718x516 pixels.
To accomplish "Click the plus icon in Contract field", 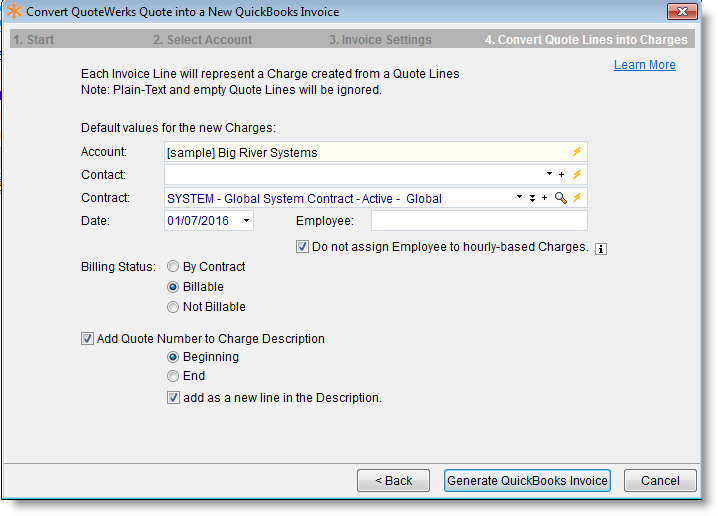I will pos(544,198).
